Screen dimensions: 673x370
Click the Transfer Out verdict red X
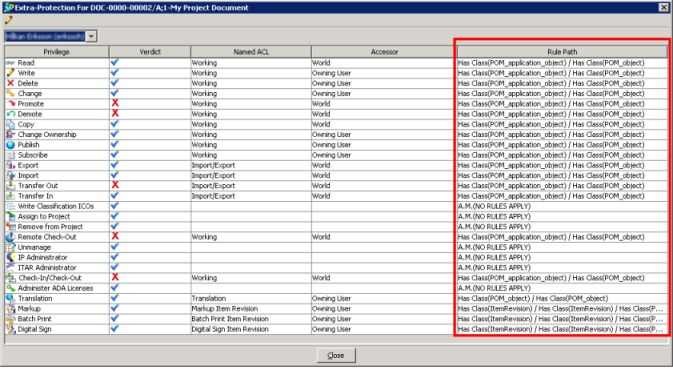point(115,185)
